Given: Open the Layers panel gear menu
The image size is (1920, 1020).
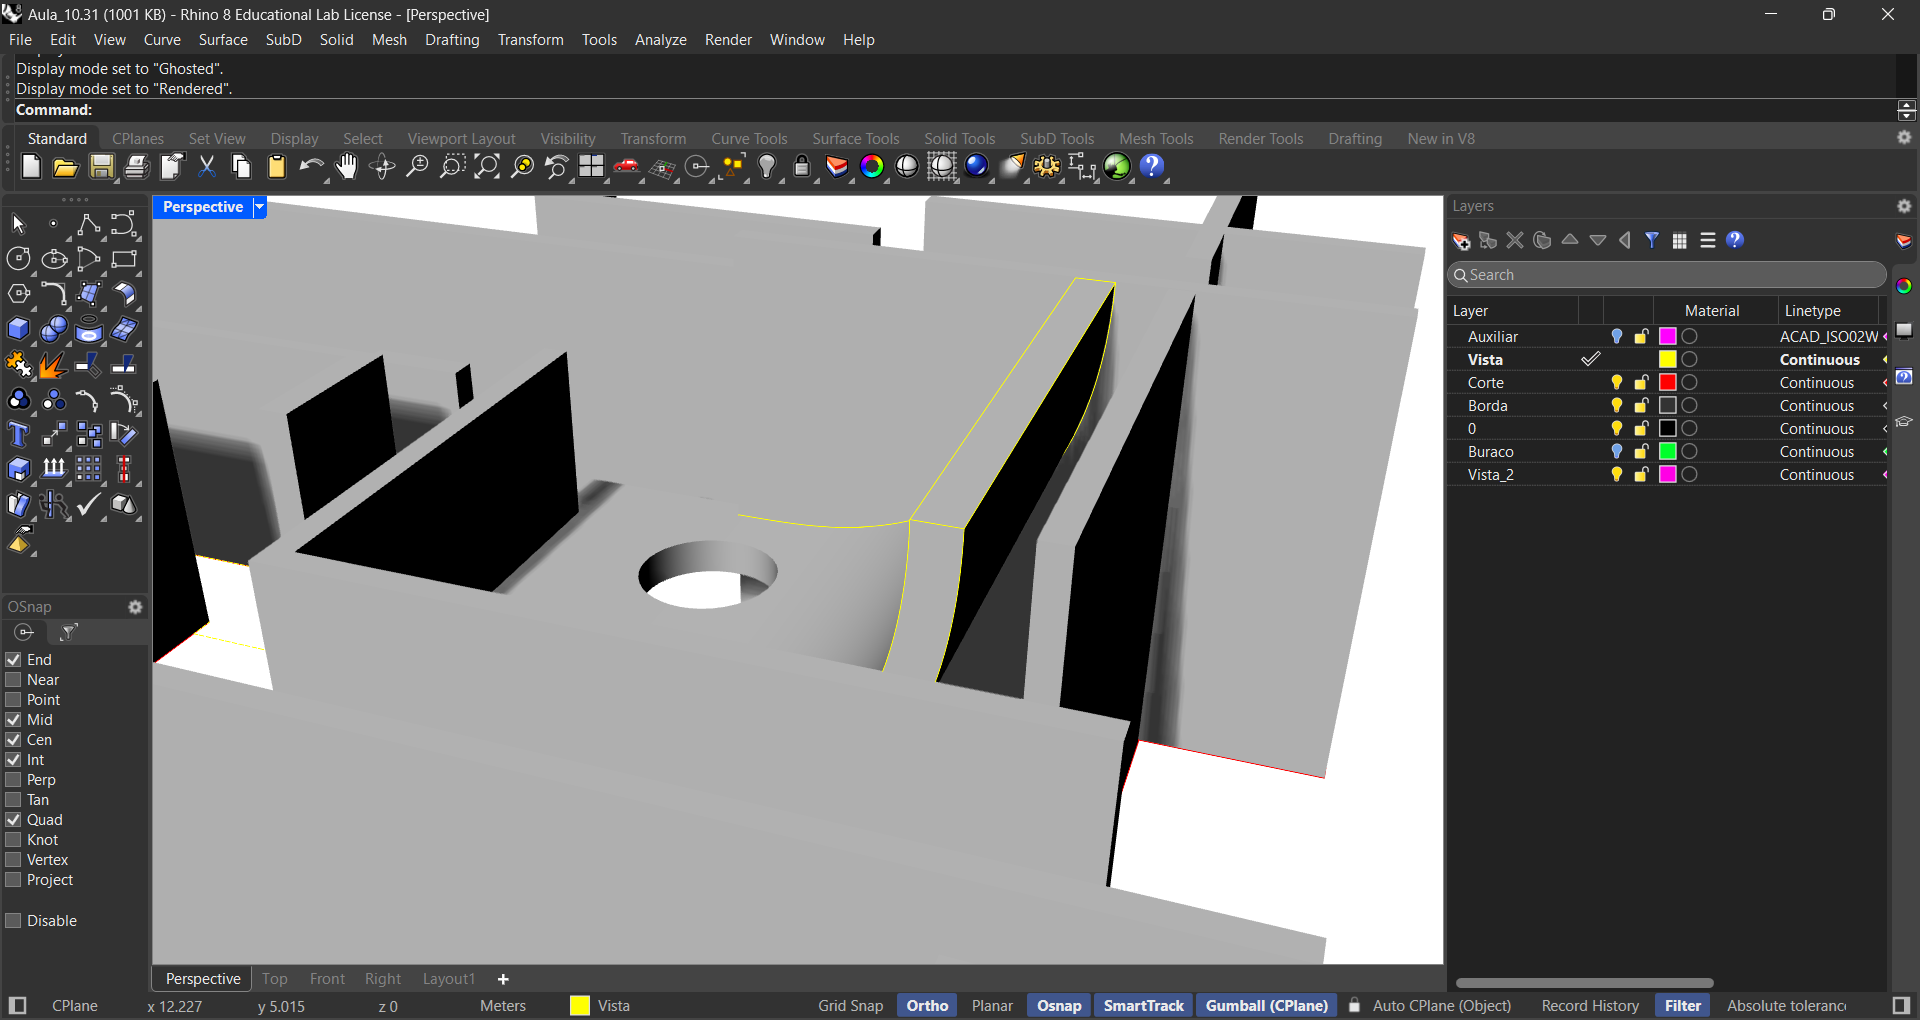Looking at the screenshot, I should tap(1904, 206).
